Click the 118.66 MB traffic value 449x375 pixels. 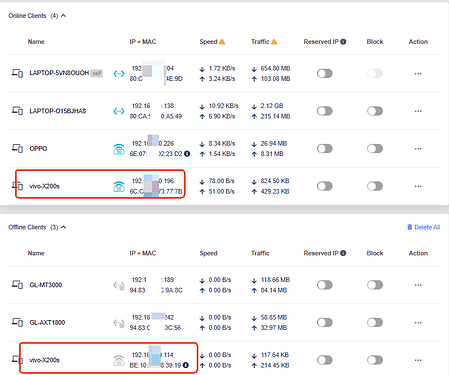coord(275,280)
